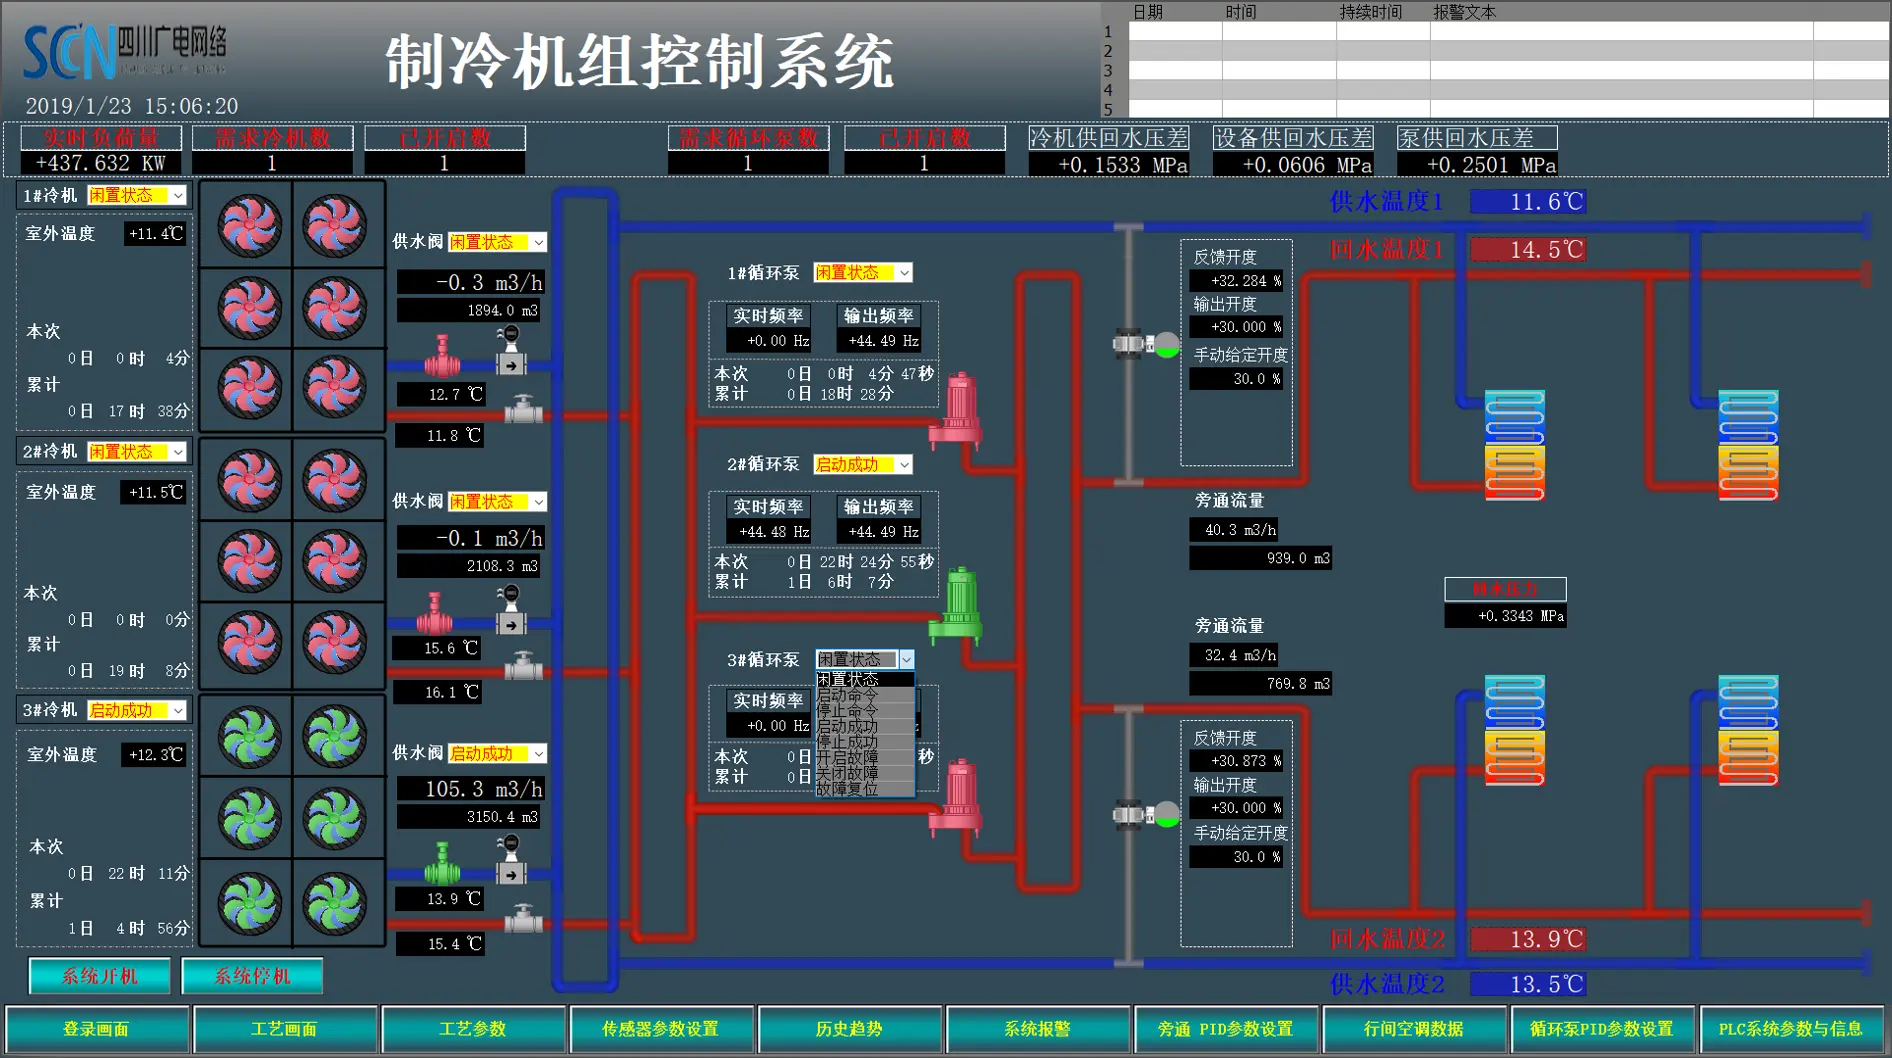
Task: Click the green supply valve of chiller 3
Action: tap(441, 865)
